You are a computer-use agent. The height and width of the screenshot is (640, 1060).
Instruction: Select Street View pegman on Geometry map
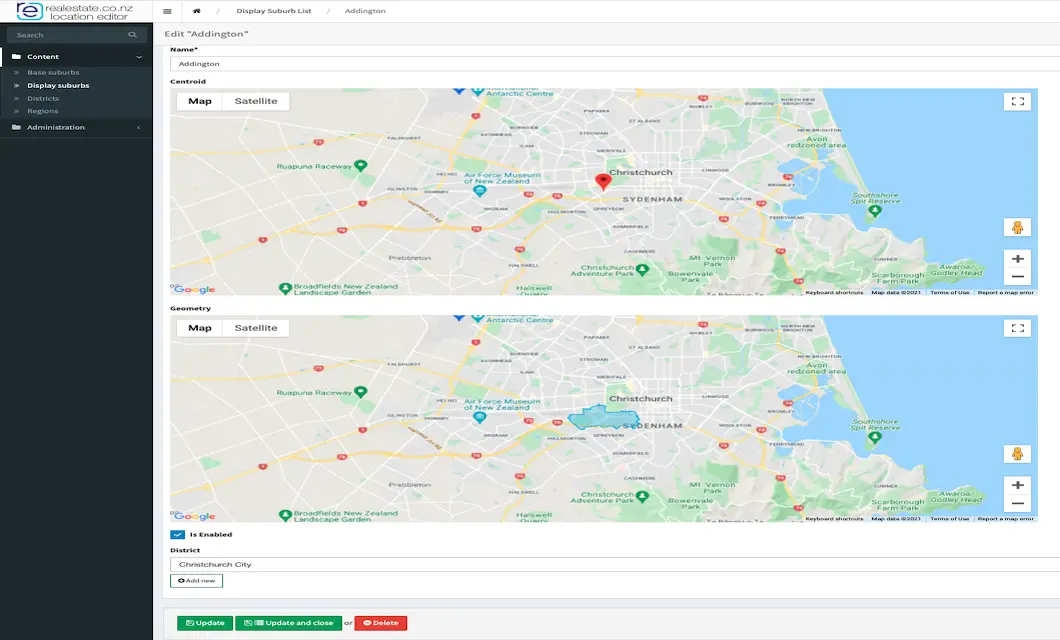point(1017,454)
